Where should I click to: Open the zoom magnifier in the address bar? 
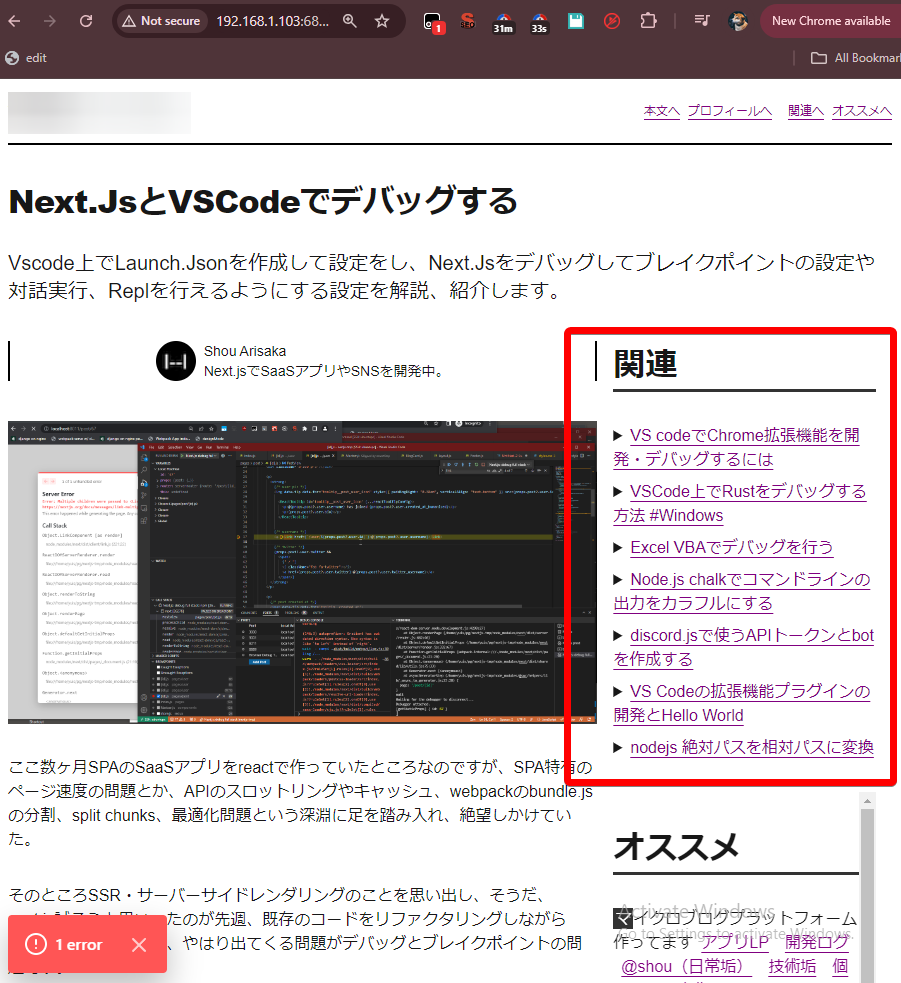(349, 21)
